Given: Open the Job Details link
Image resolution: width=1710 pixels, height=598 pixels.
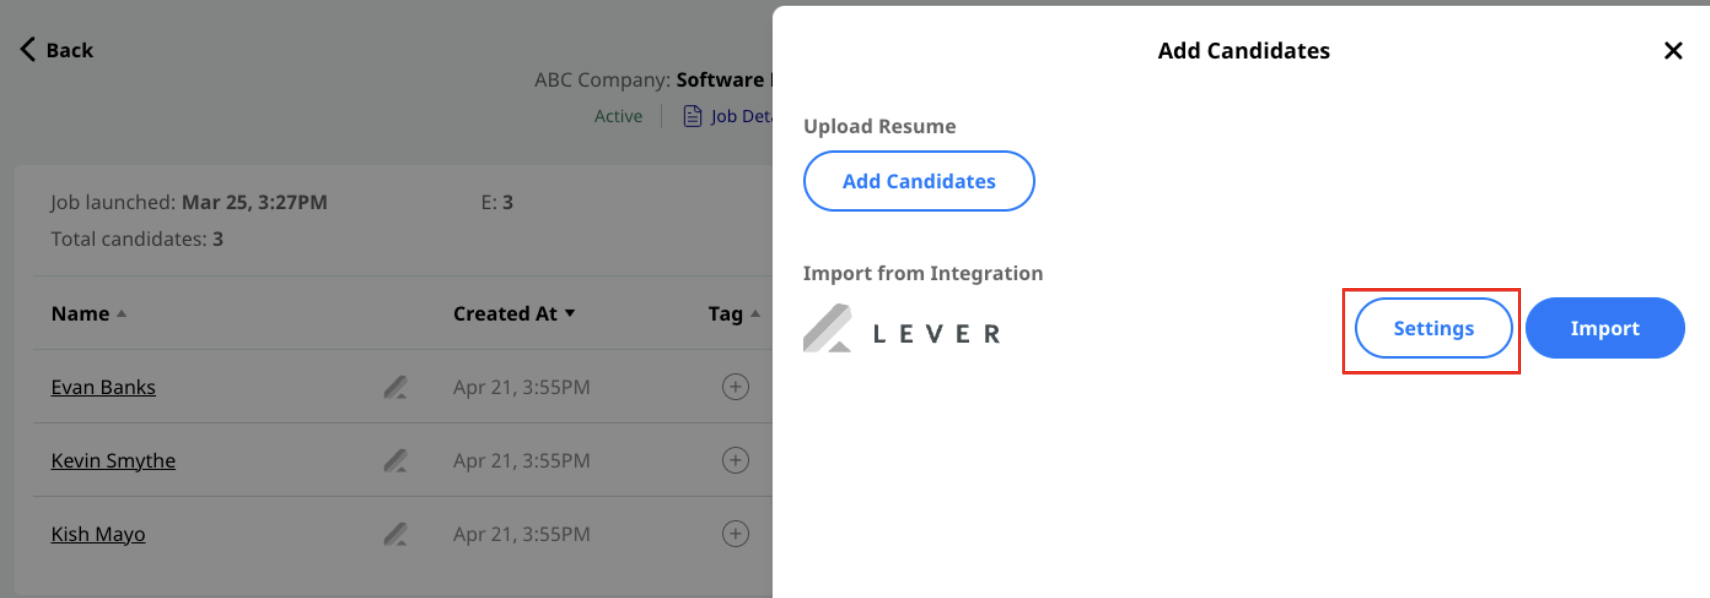Looking at the screenshot, I should (740, 116).
